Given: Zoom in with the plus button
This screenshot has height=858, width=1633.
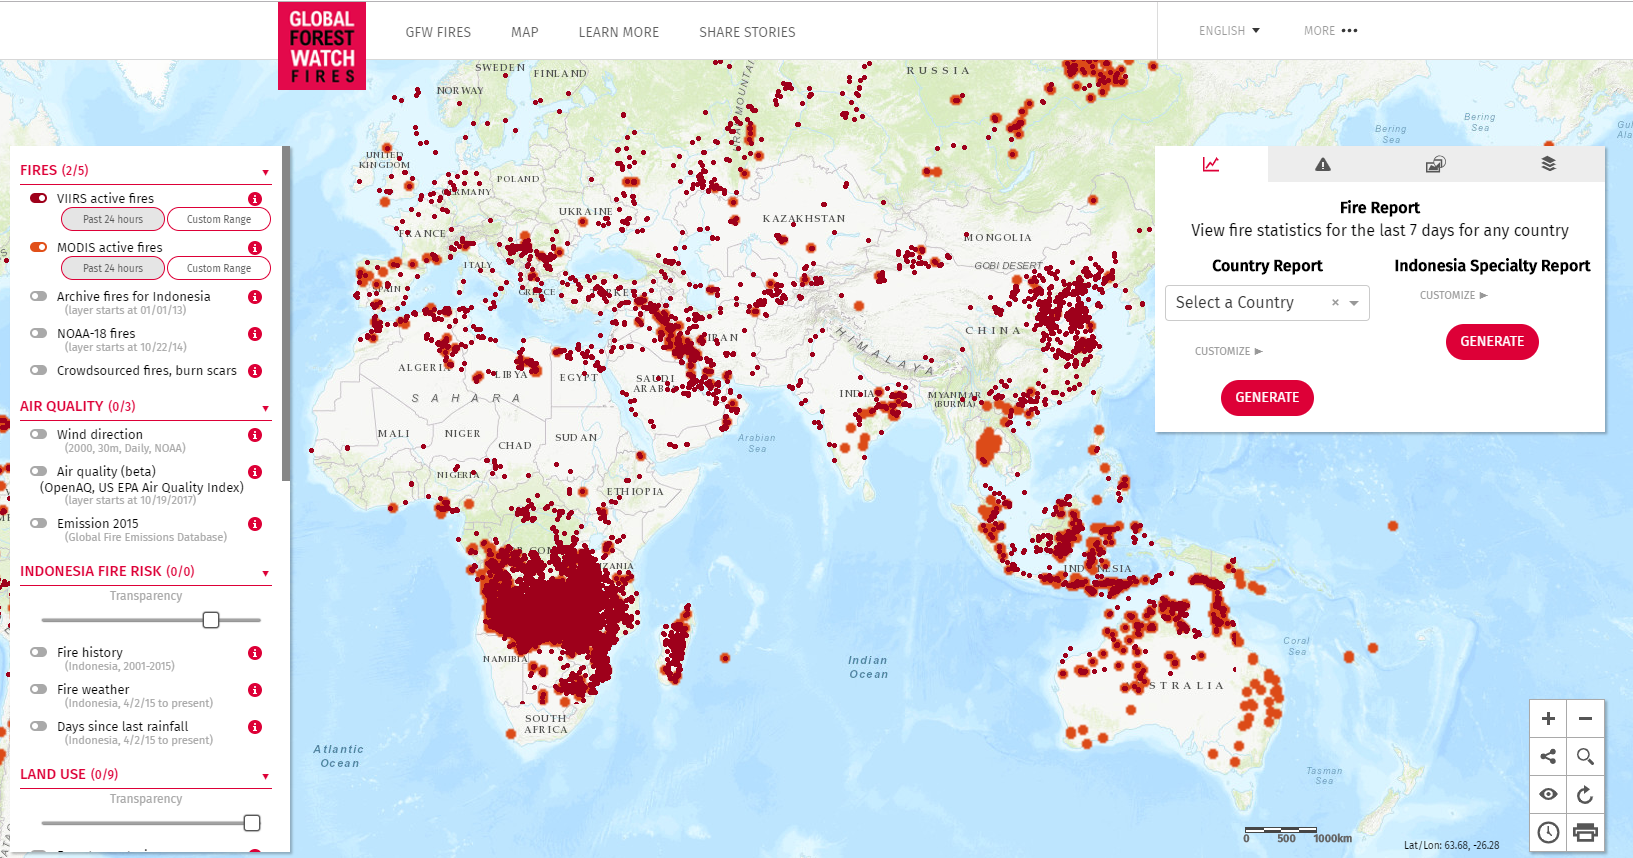Looking at the screenshot, I should (1548, 719).
